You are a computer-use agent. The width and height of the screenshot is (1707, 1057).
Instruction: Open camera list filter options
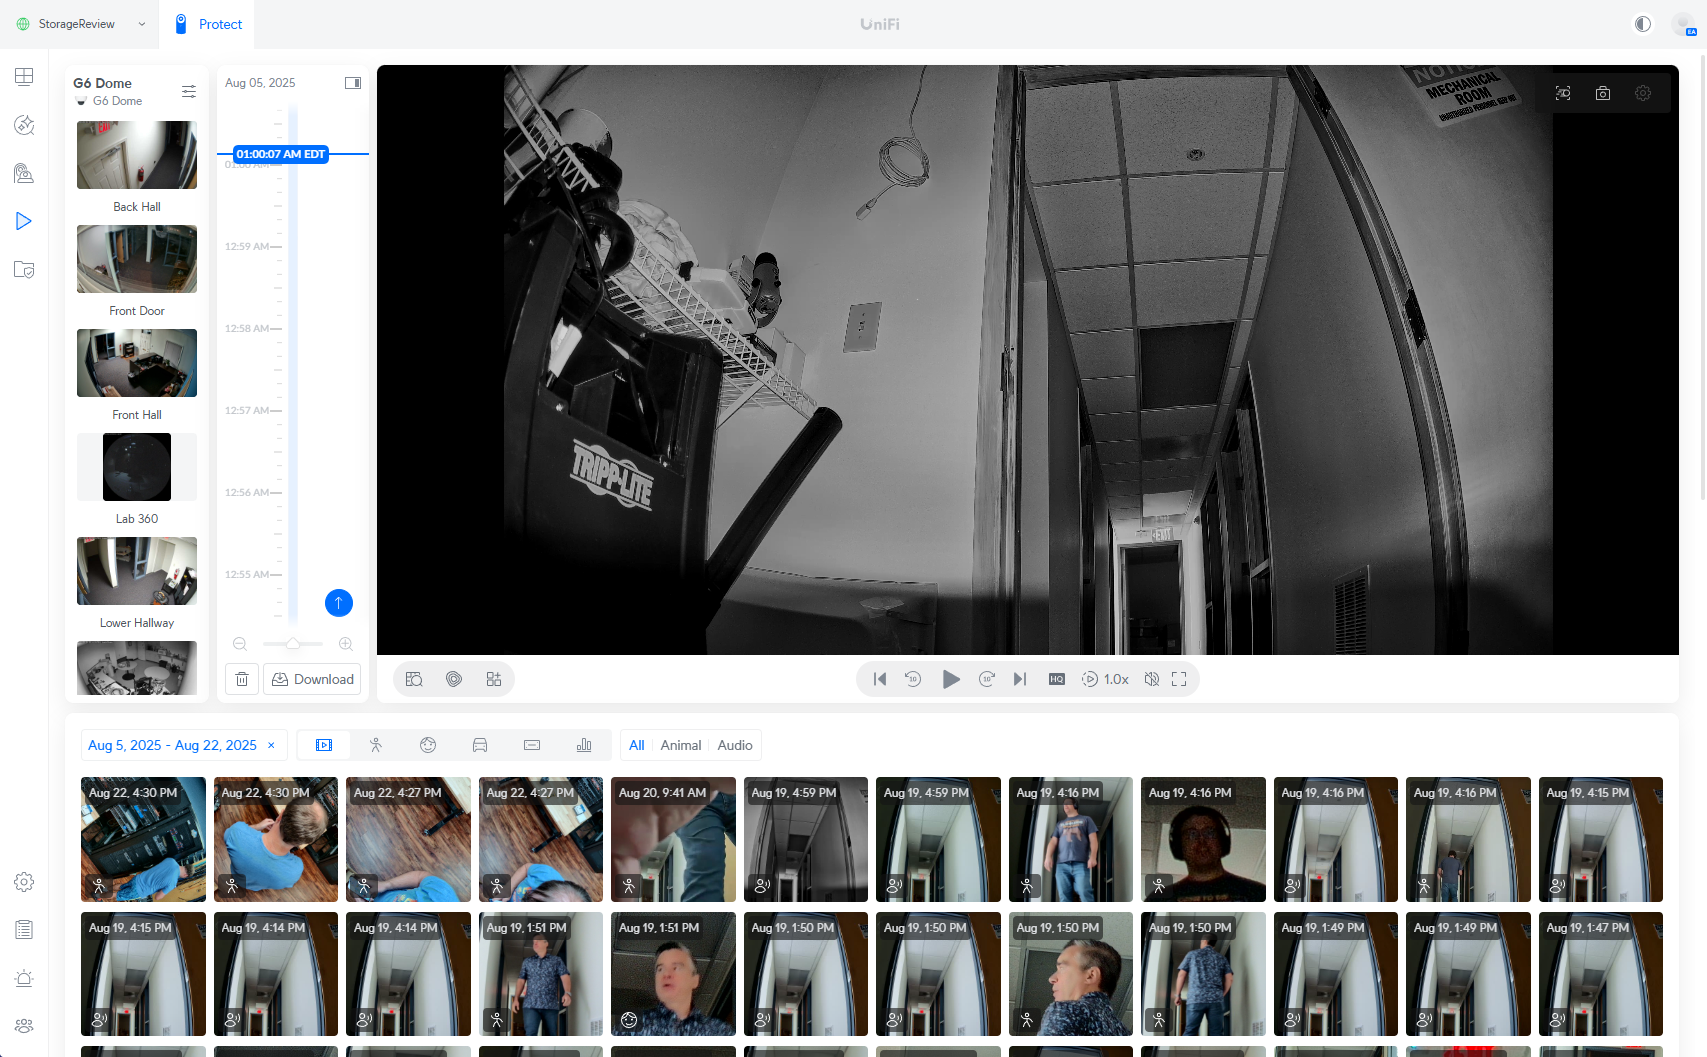188,92
